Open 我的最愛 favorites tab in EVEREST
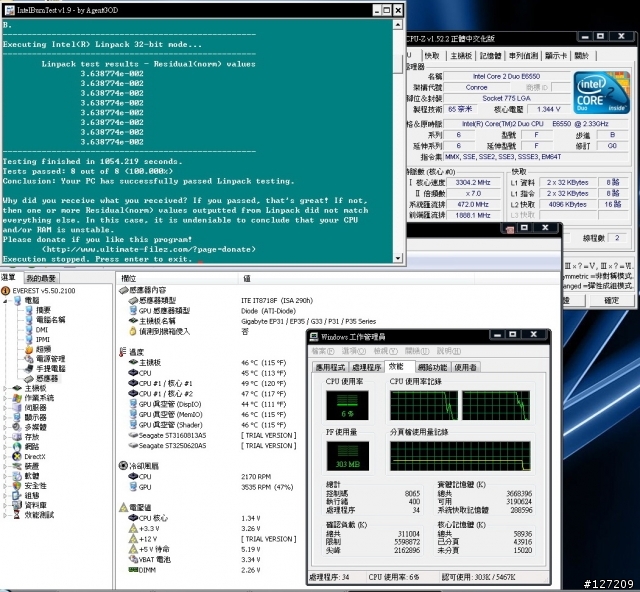The image size is (640, 592). coord(41,278)
